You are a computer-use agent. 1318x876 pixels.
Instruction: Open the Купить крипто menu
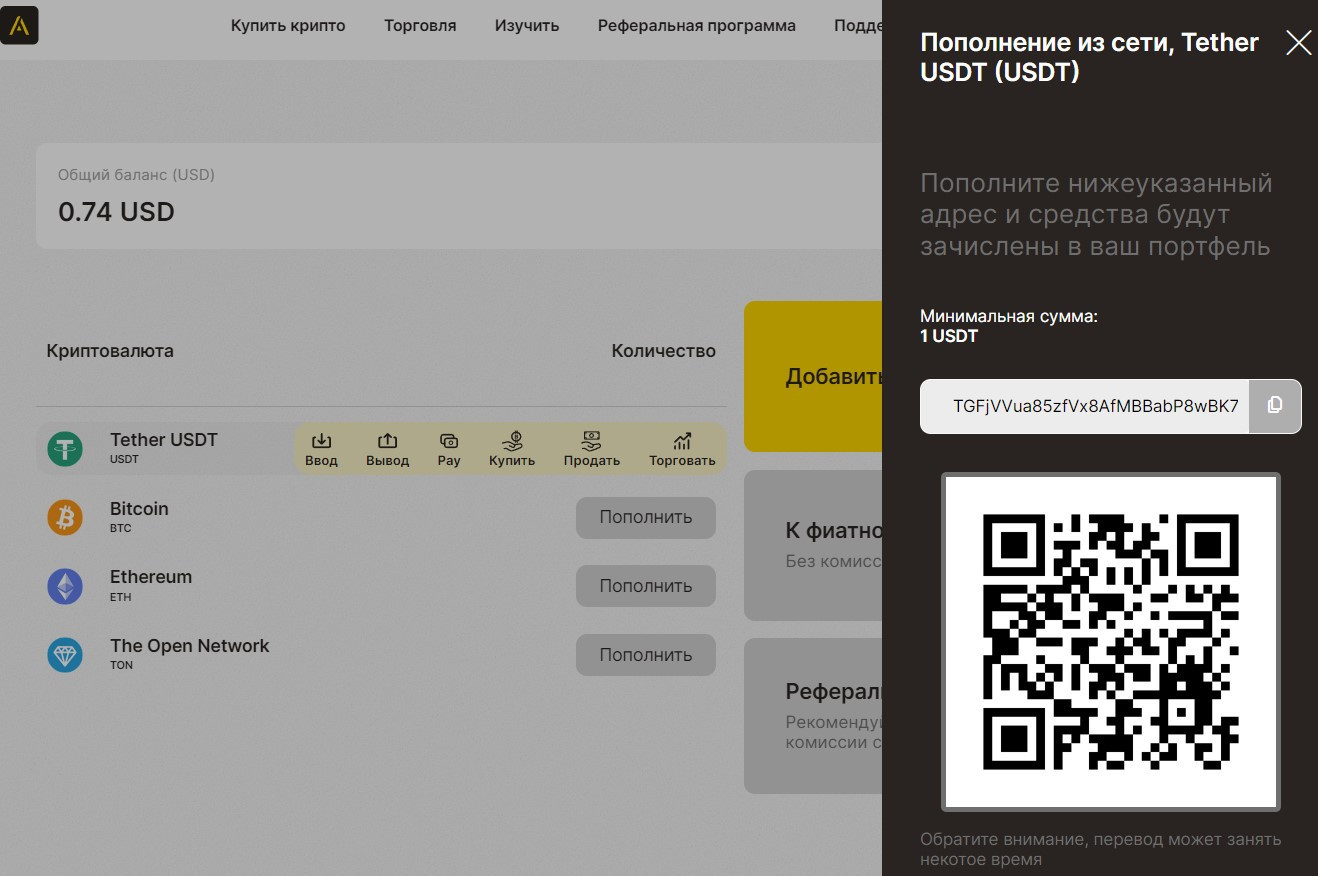288,26
